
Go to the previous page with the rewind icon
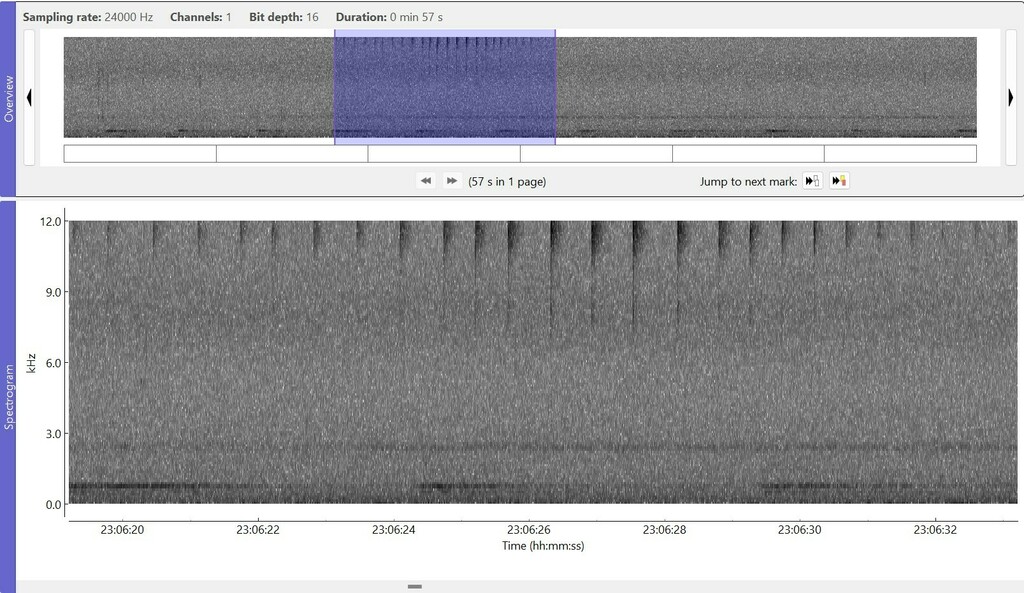426,180
